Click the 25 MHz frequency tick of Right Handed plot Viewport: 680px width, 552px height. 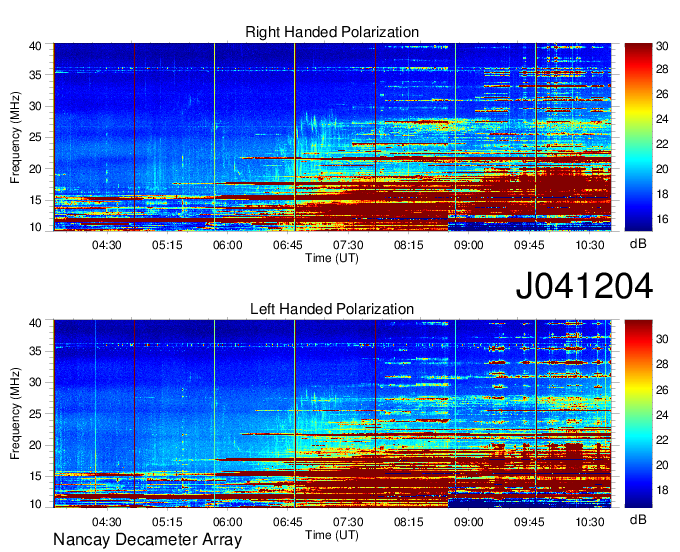click(x=35, y=137)
